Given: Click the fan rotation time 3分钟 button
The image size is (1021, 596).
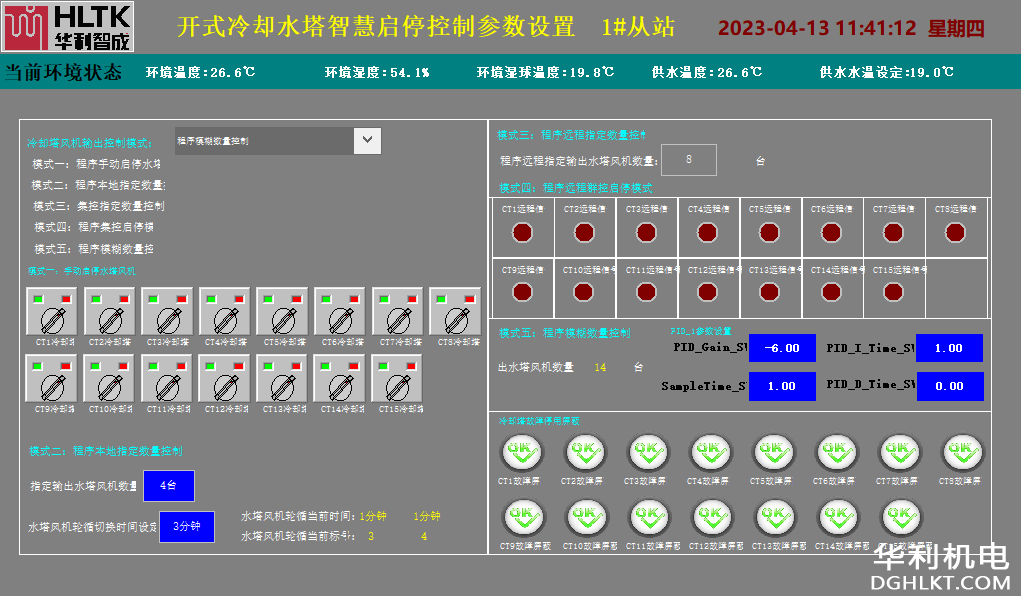Looking at the screenshot, I should [186, 526].
